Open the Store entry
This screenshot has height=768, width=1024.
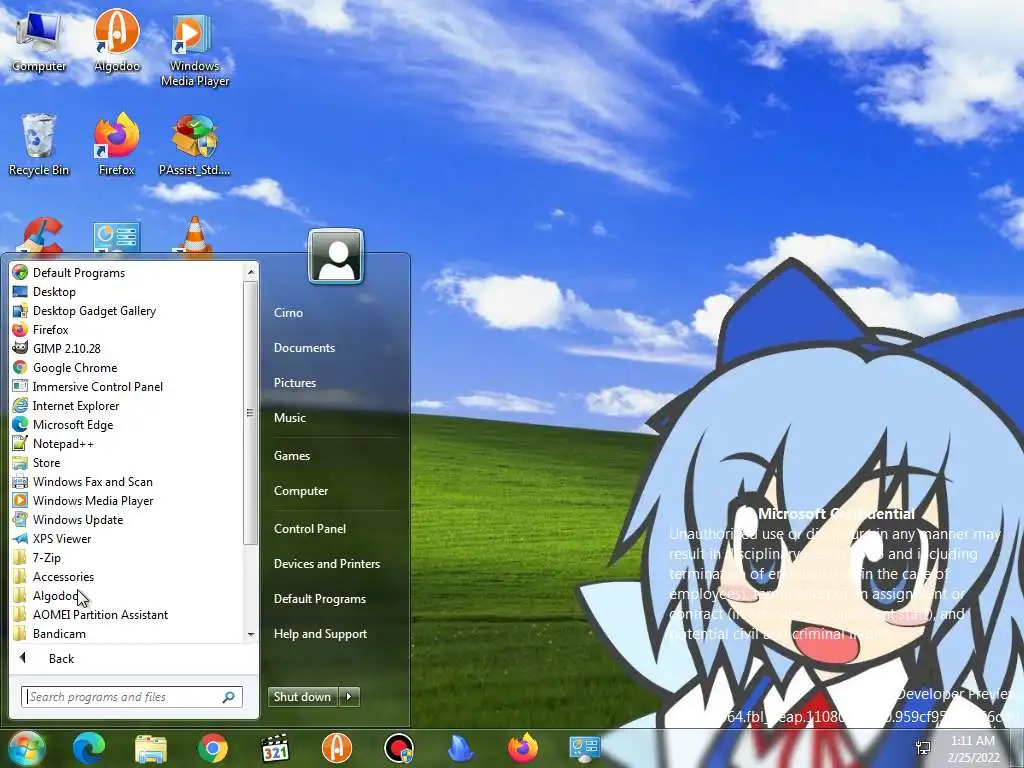127,462
